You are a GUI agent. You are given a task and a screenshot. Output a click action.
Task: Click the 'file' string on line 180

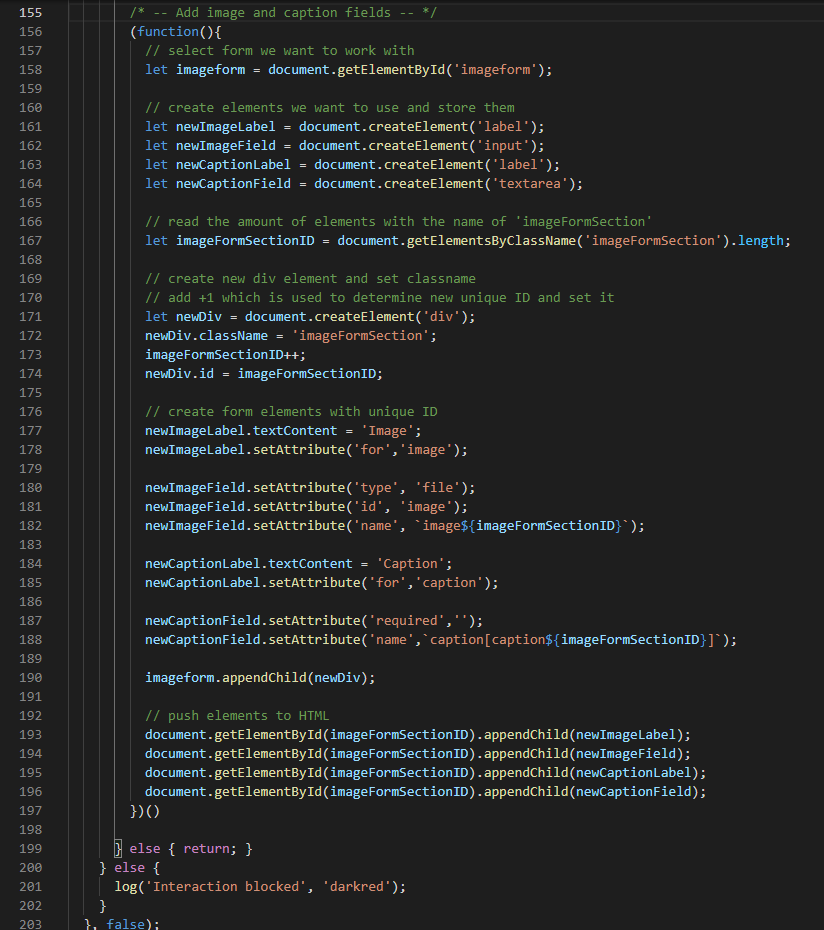(438, 487)
